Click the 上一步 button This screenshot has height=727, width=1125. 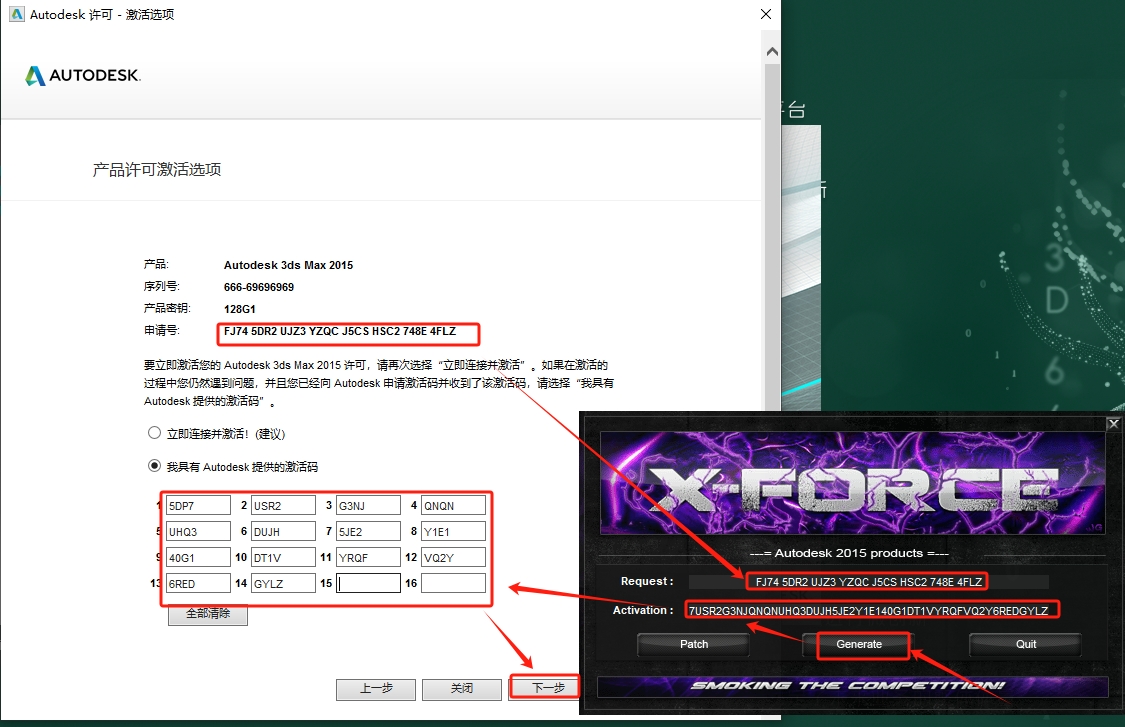pos(376,689)
